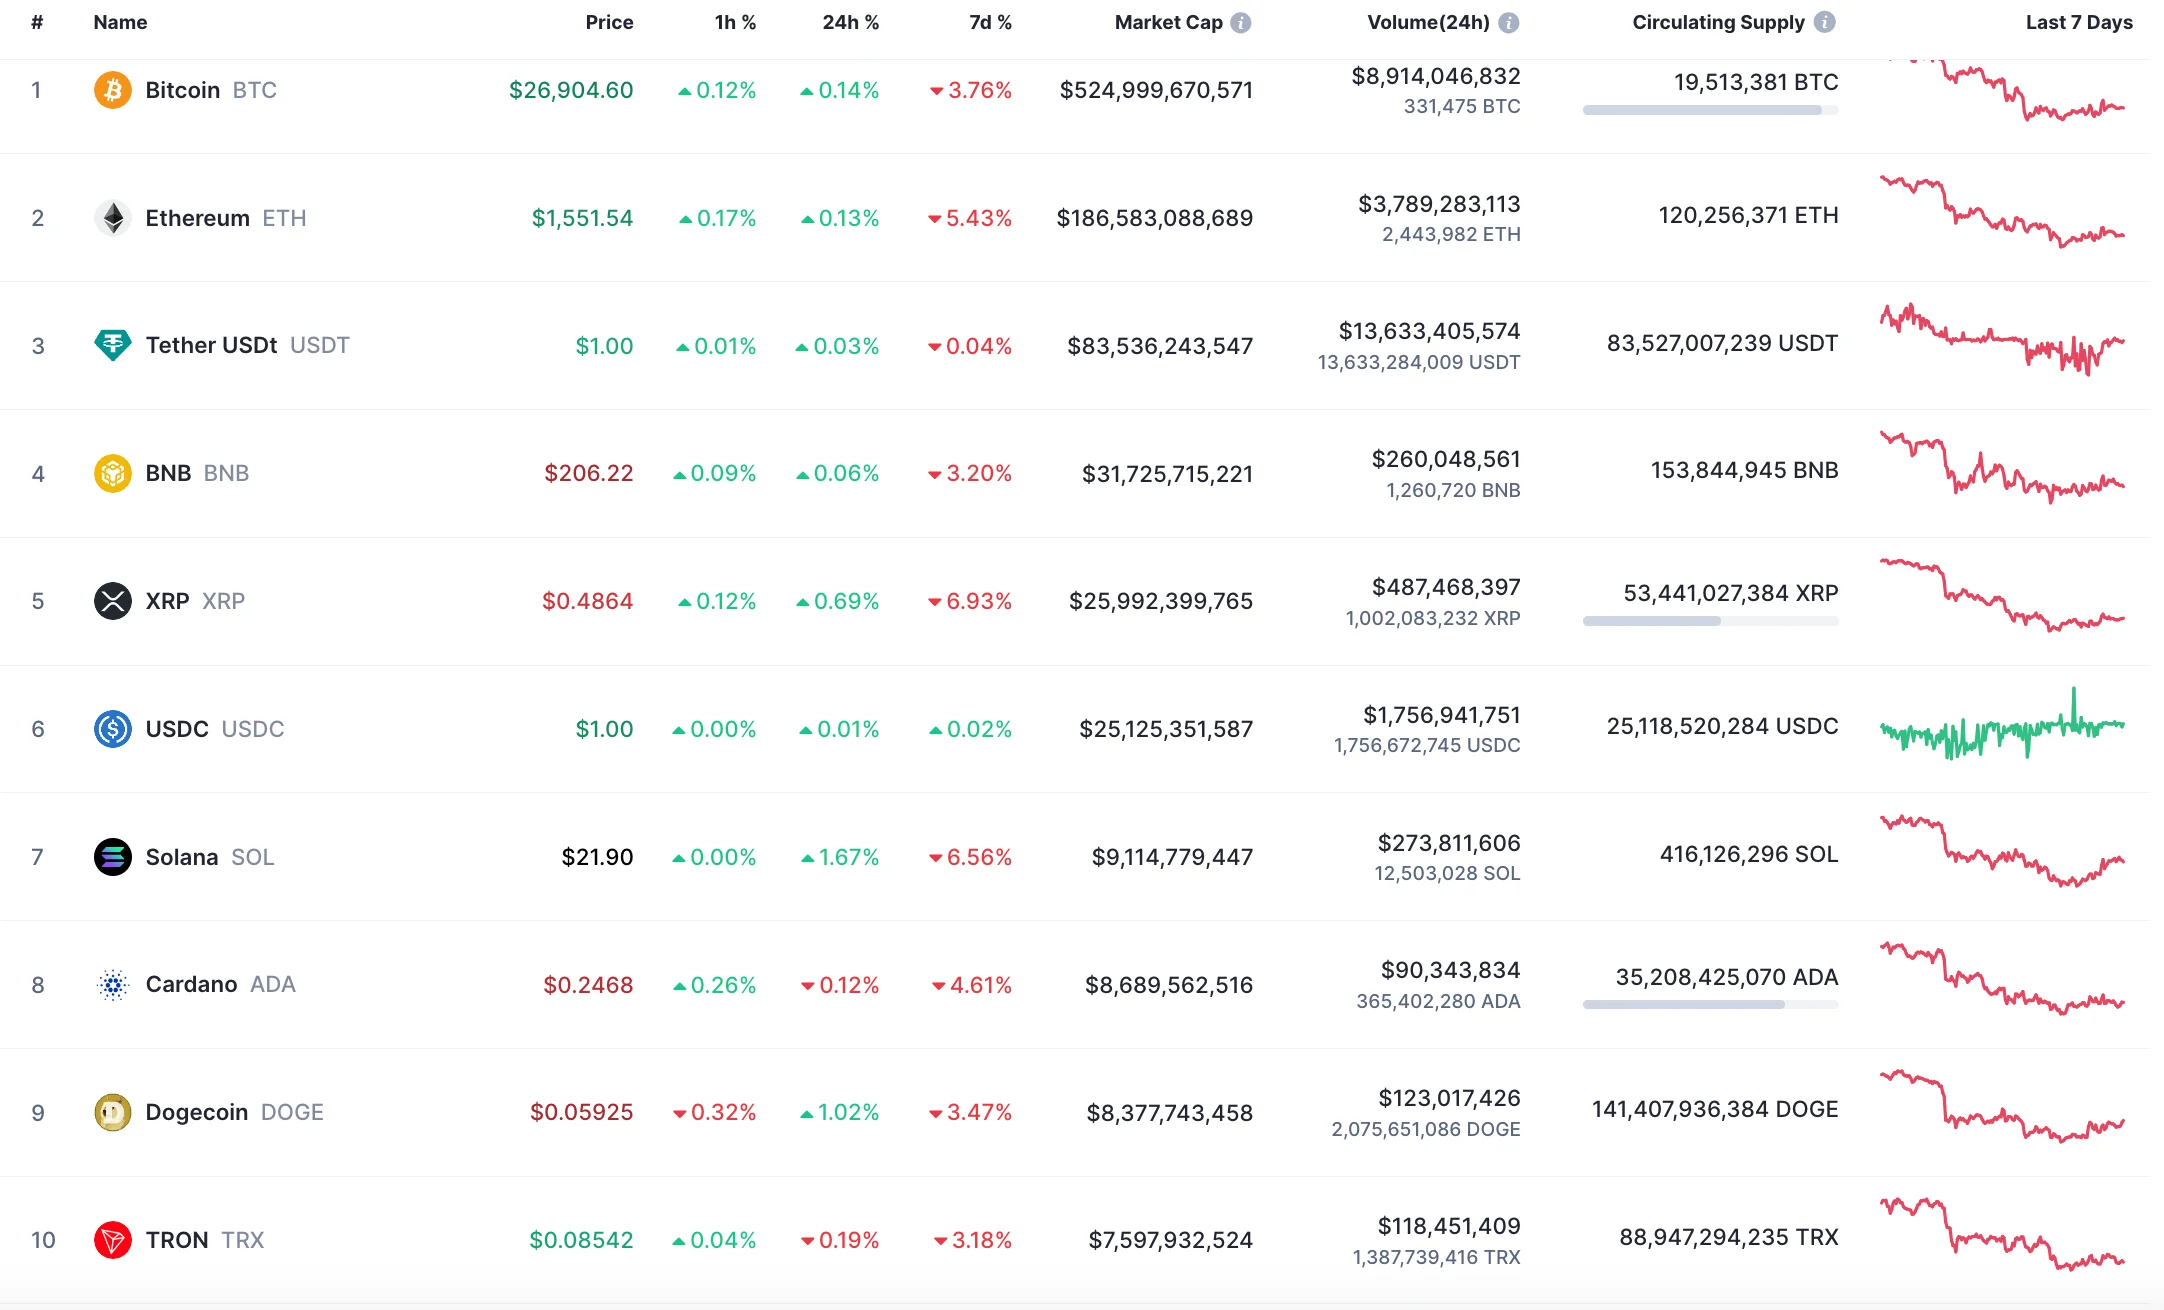The height and width of the screenshot is (1310, 2164).
Task: Click Ethereum 24h volume $3,789,283,113 link
Action: tap(1439, 204)
